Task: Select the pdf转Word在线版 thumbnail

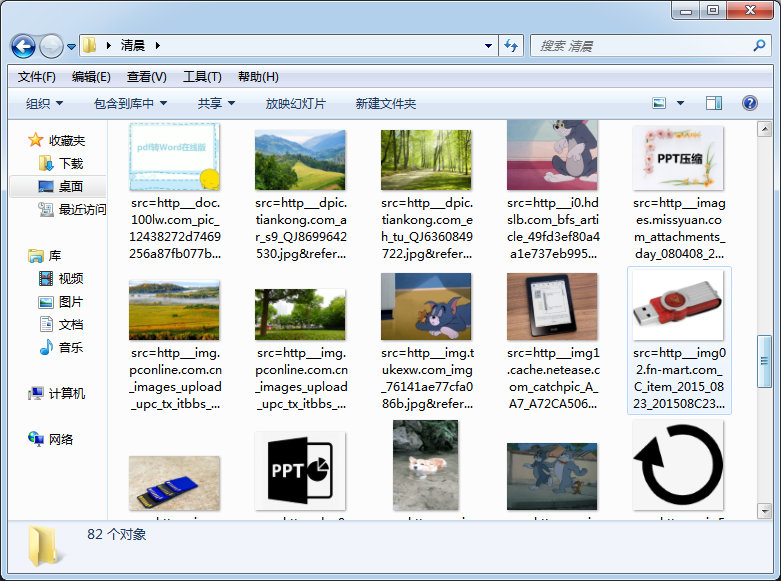Action: [174, 157]
